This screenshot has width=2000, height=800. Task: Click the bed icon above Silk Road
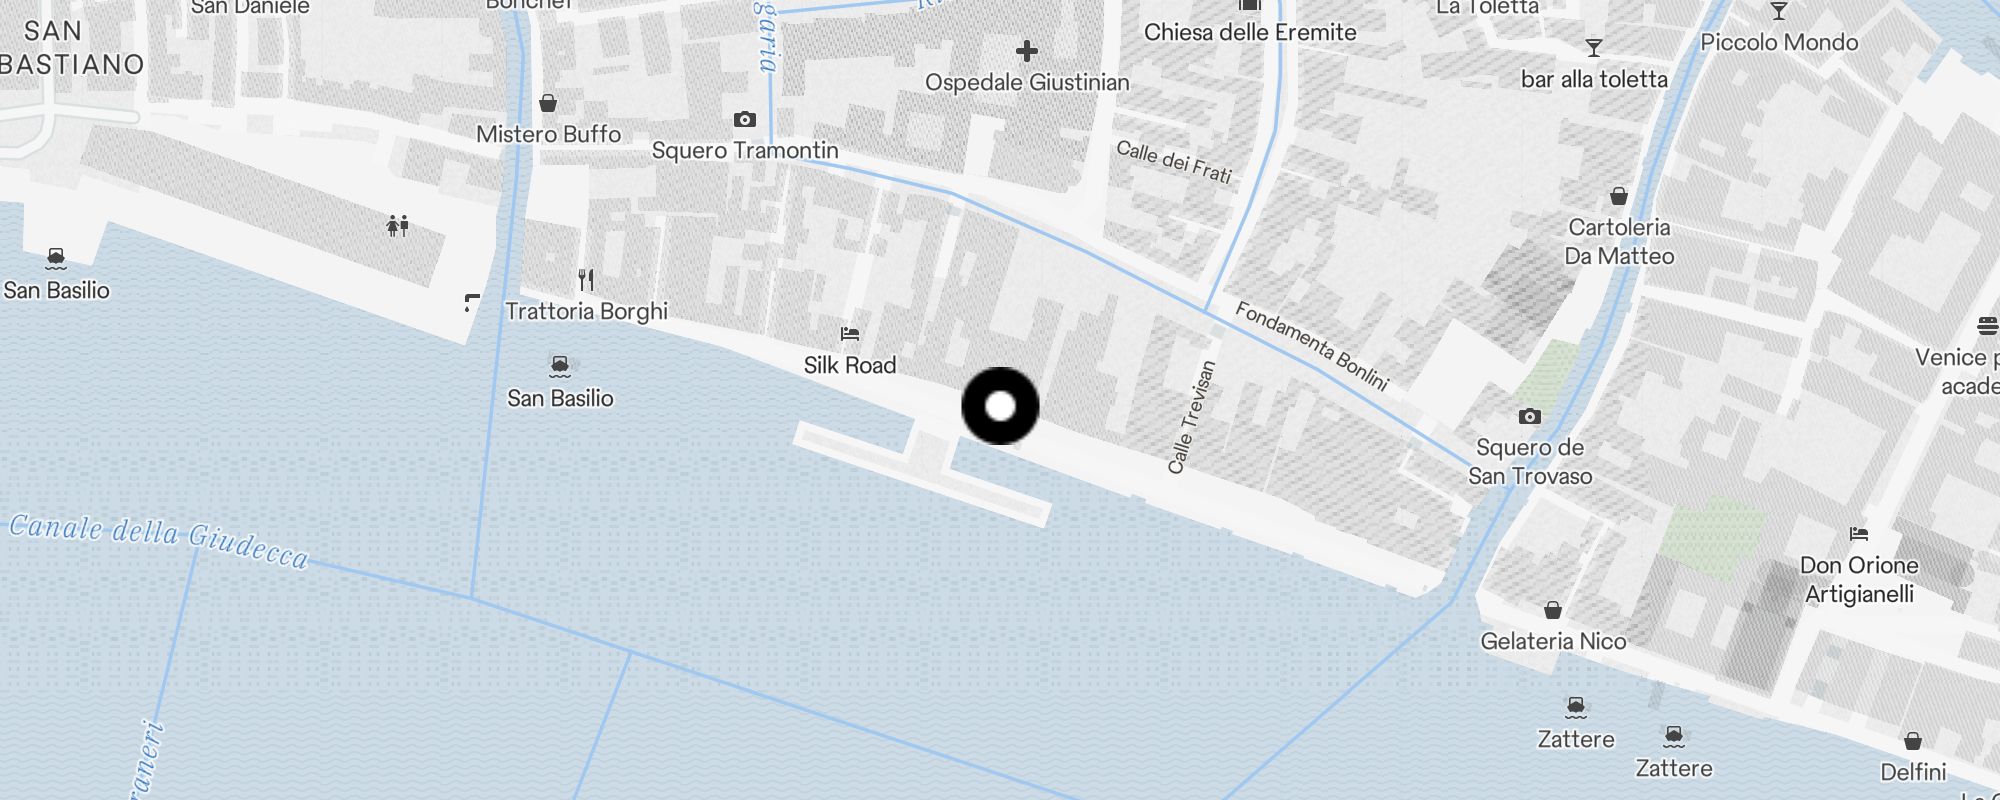(x=850, y=334)
